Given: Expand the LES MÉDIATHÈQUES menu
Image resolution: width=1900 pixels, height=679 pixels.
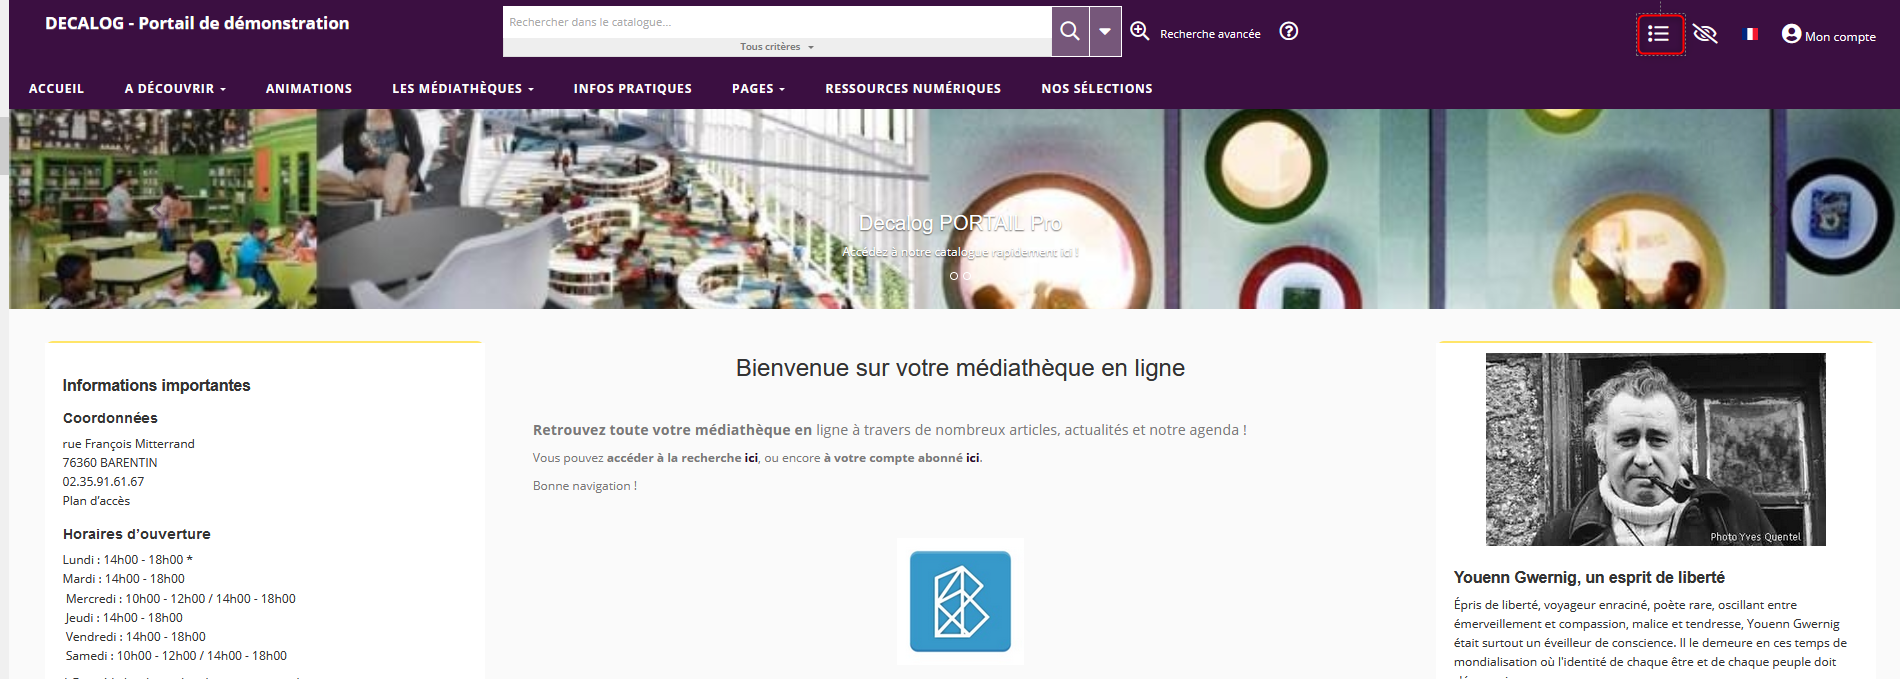Looking at the screenshot, I should coord(463,89).
